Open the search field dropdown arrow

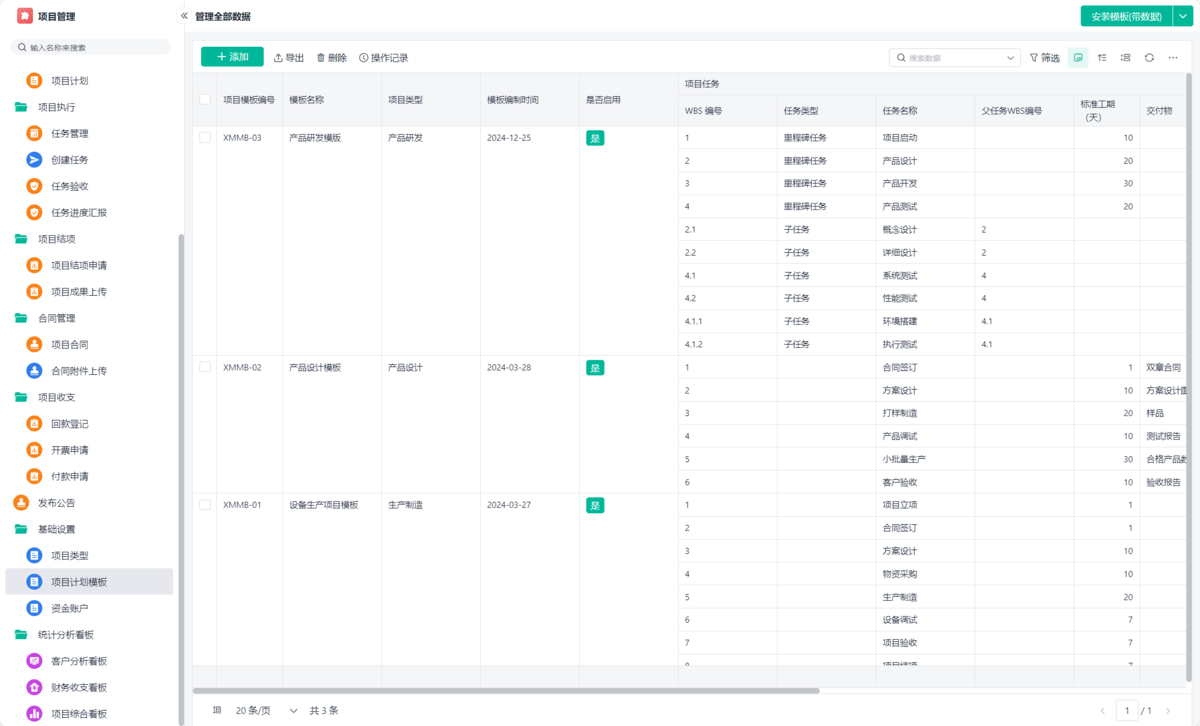(x=1013, y=58)
